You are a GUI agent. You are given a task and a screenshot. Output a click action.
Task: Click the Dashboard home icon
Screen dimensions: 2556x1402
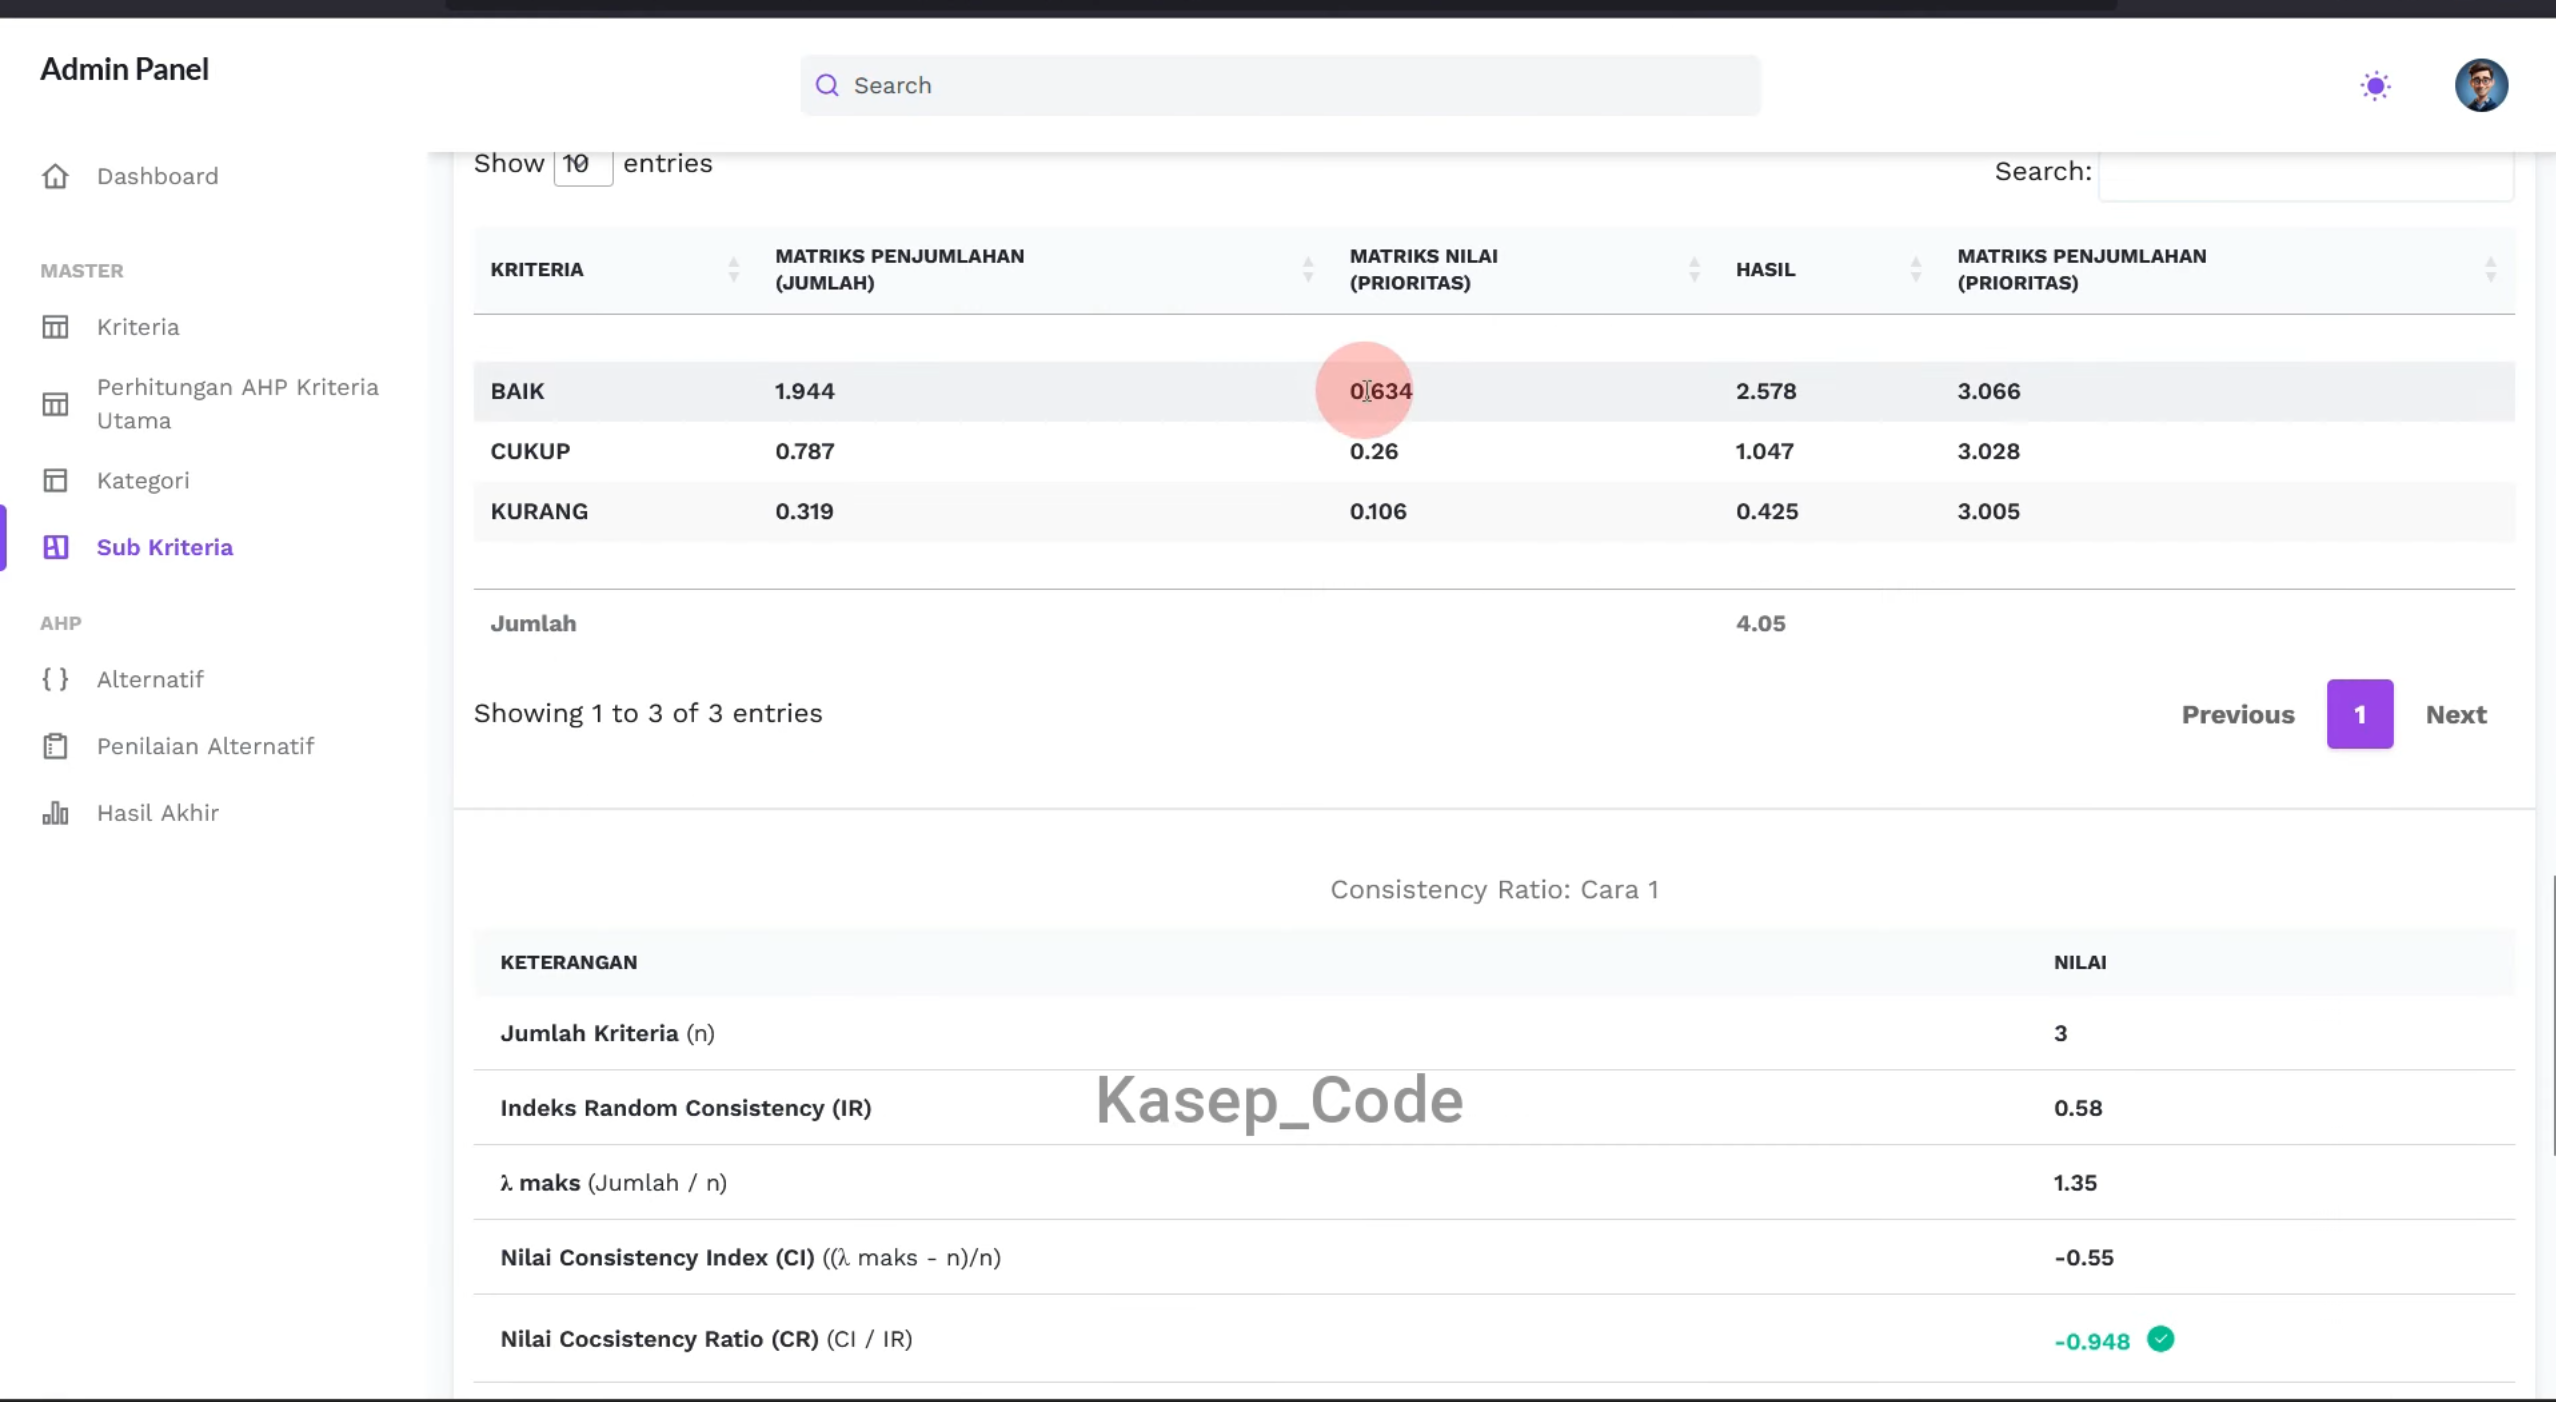point(55,176)
